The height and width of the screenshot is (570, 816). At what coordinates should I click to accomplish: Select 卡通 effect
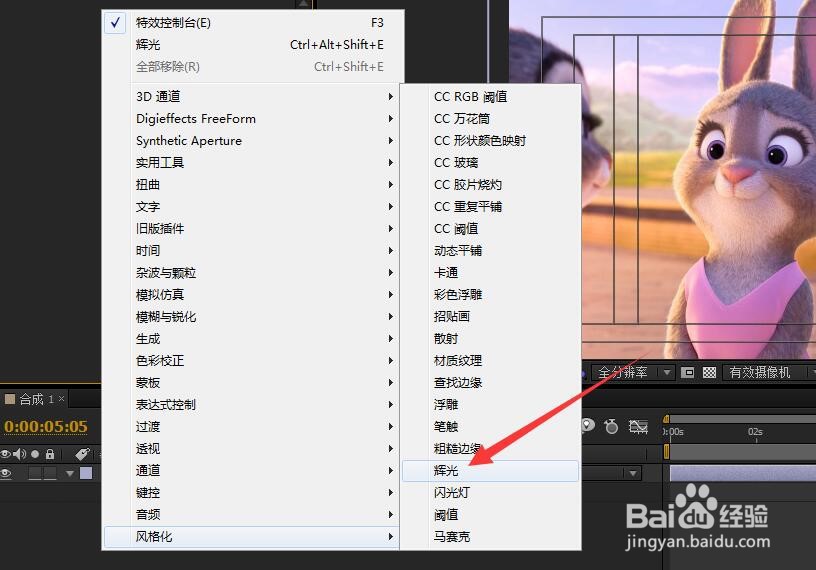tap(490, 273)
